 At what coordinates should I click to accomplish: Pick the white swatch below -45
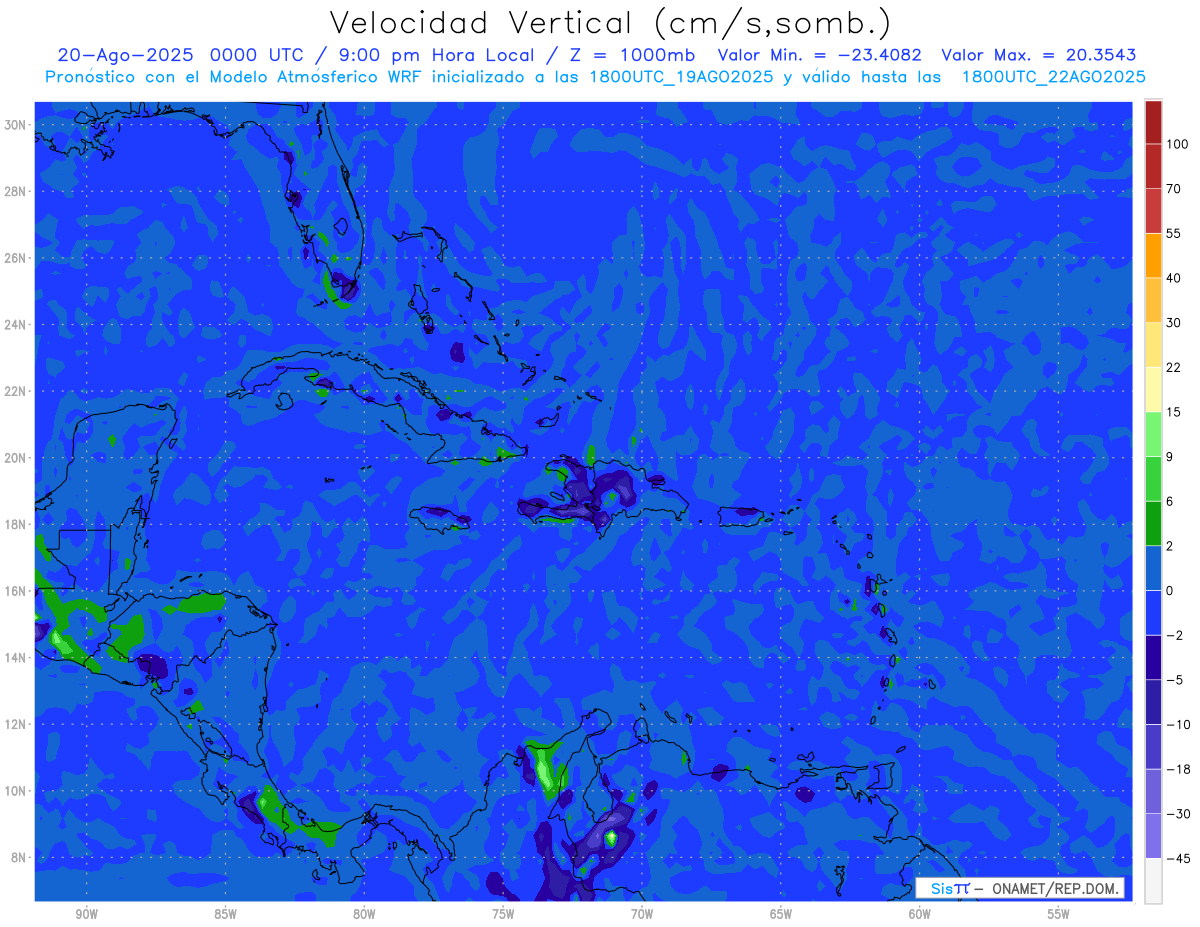[1153, 880]
